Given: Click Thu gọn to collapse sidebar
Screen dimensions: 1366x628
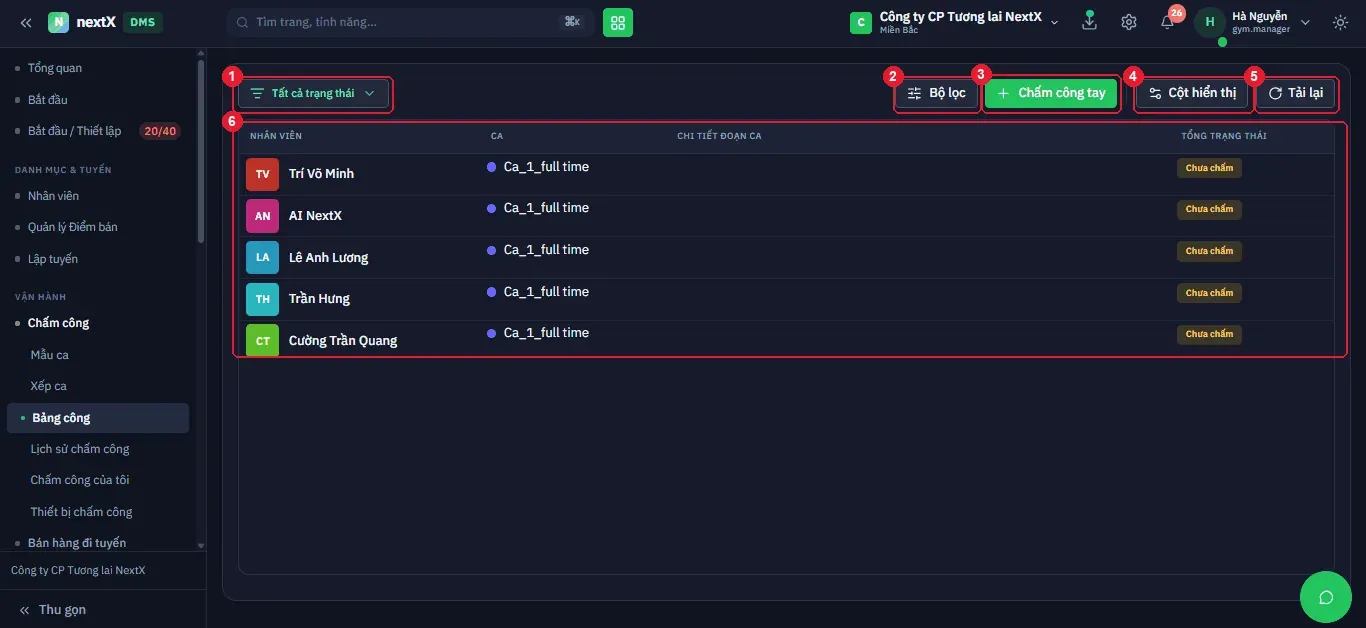Looking at the screenshot, I should pyautogui.click(x=52, y=610).
